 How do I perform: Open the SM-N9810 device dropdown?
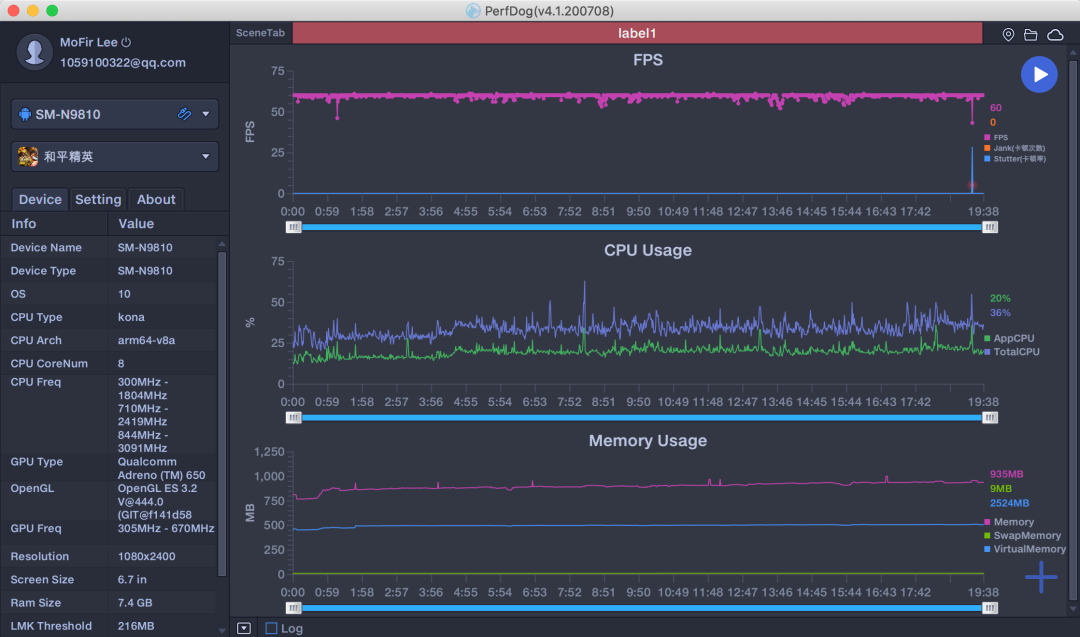click(205, 114)
